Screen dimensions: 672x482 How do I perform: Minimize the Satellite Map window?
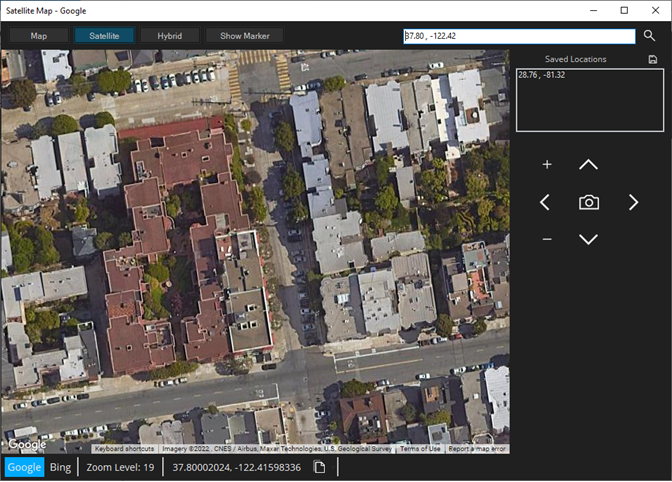click(594, 10)
